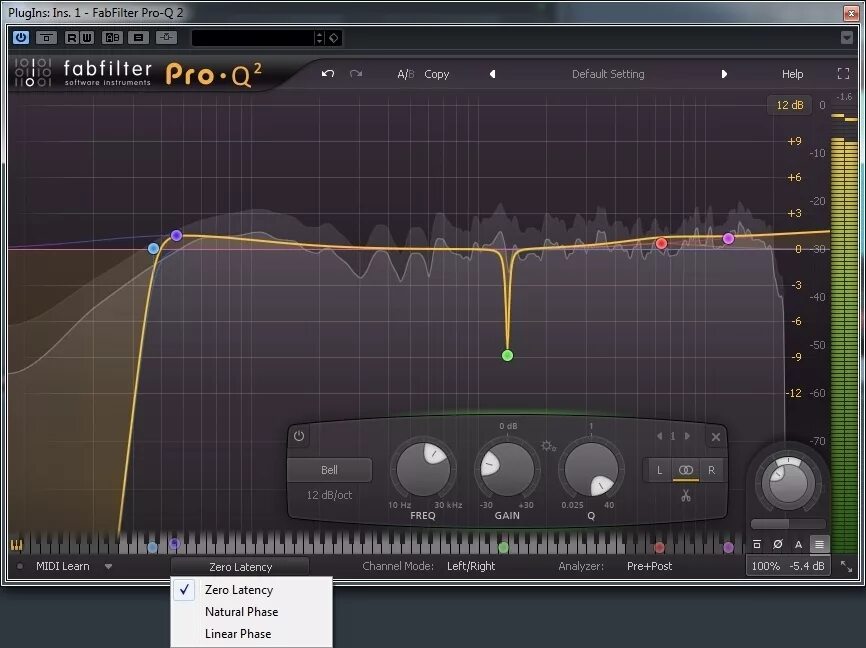Viewport: 866px width, 648px height.
Task: Click Copy to copy A/B state
Action: tap(436, 74)
